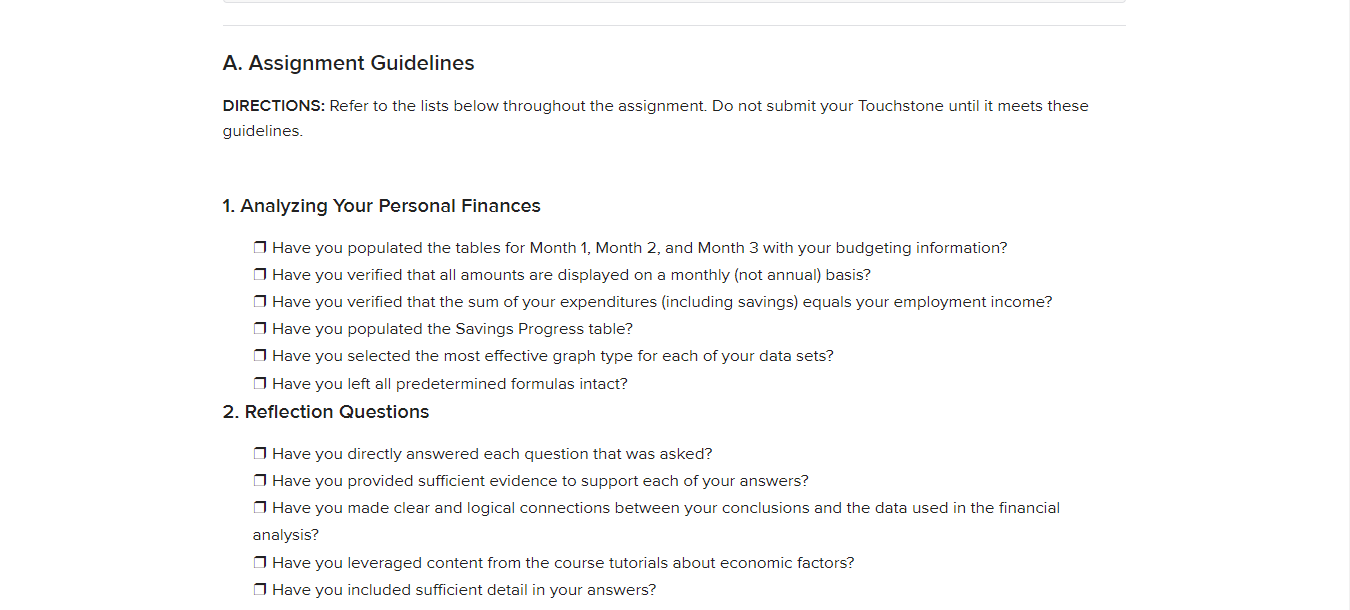Click the horizontal divider above Assignment Guidelines
The height and width of the screenshot is (610, 1350).
point(674,25)
